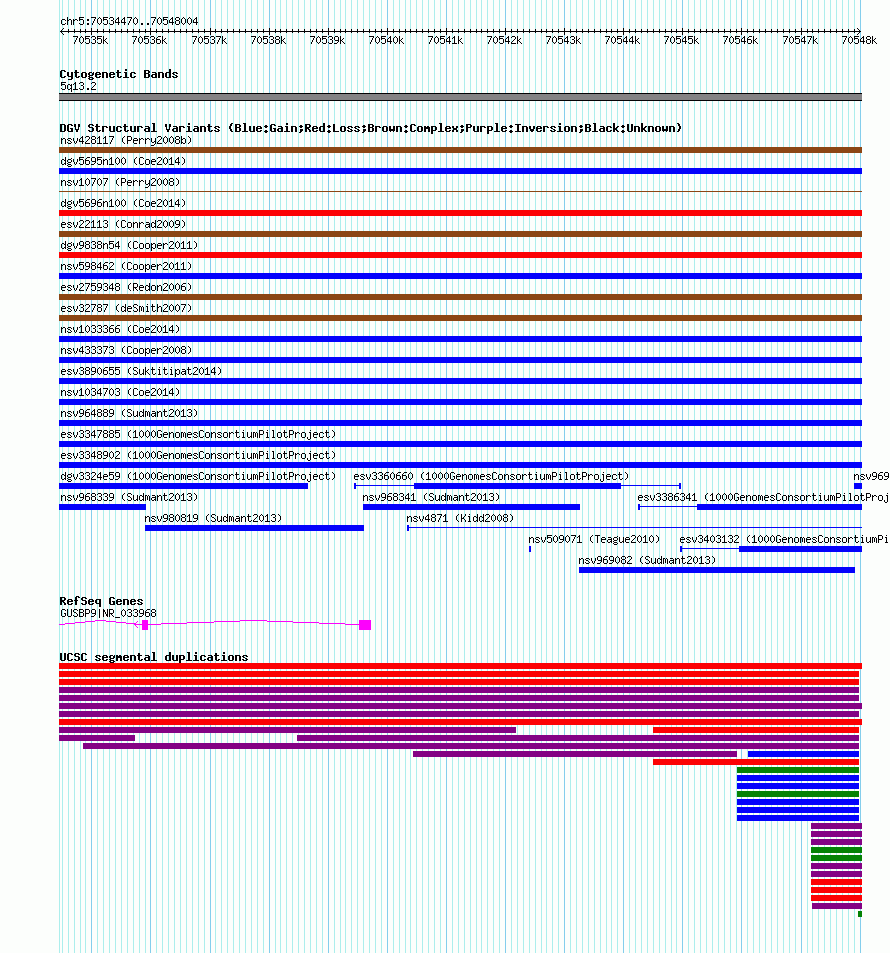Click the larger magenta GUSBP9 exon box
This screenshot has width=890, height=953.
(365, 625)
